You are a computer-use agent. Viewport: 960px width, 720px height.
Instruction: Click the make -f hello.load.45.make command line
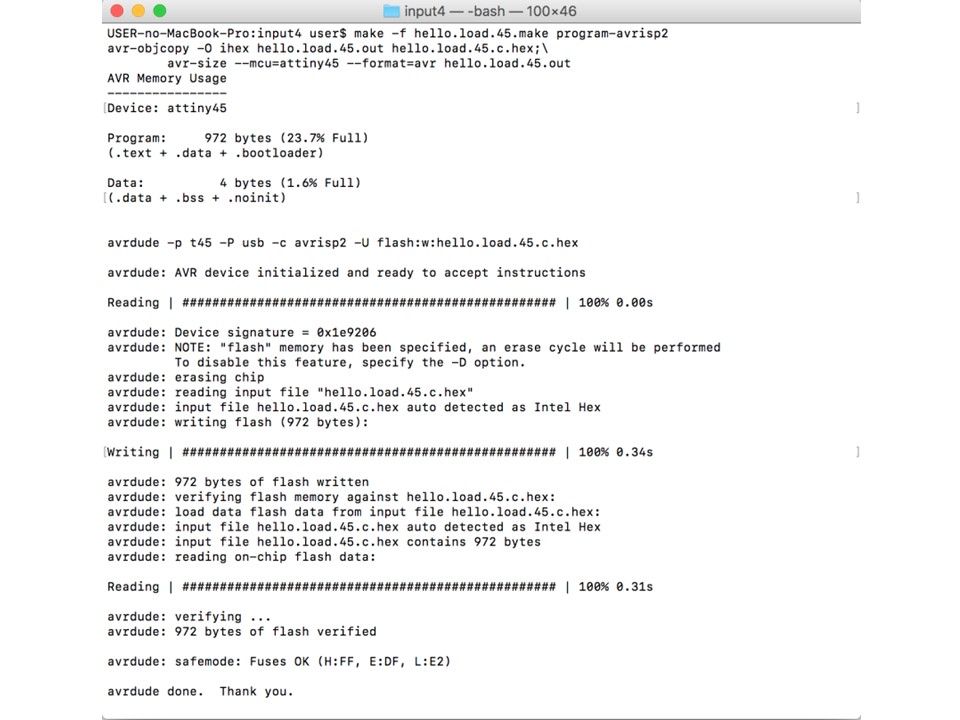[x=388, y=33]
